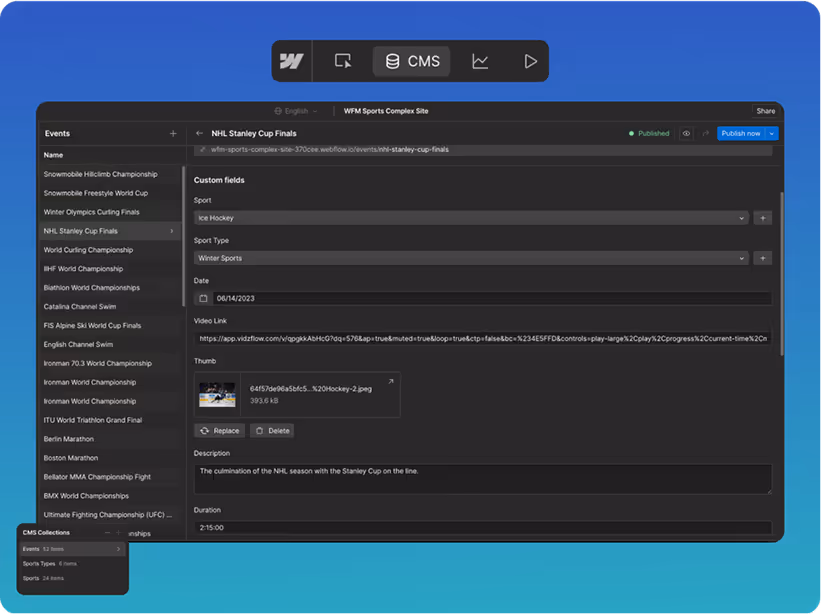821x614 pixels.
Task: Open the Webflow logo menu
Action: tap(291, 61)
